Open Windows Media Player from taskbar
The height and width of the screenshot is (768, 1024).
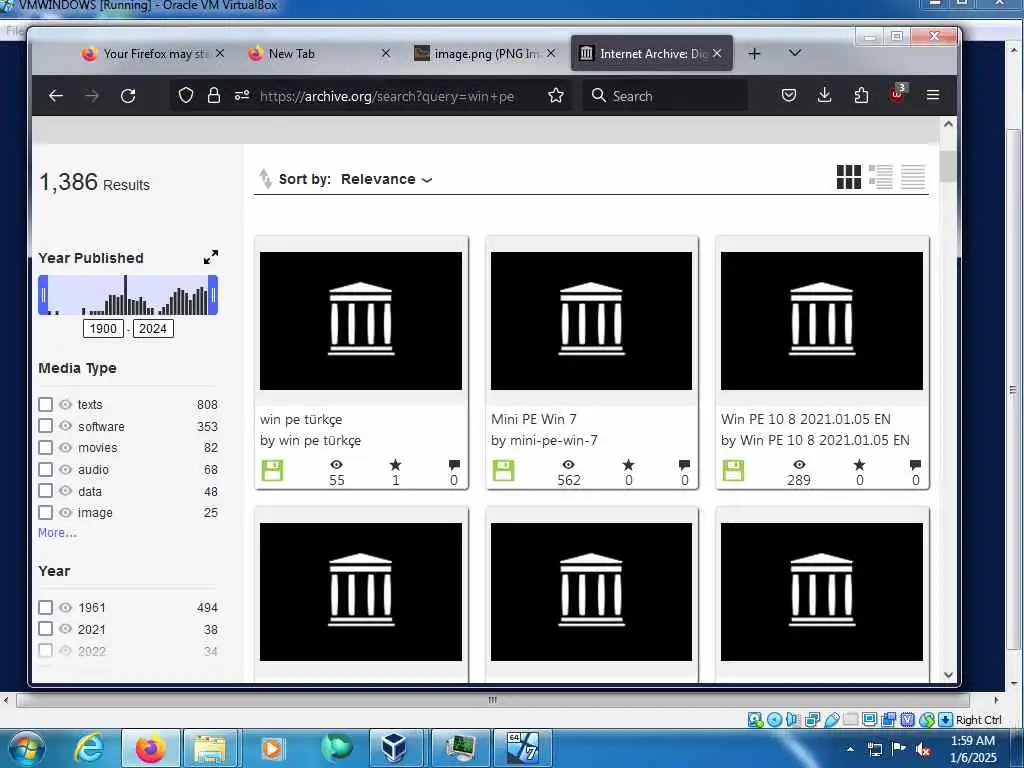click(272, 748)
